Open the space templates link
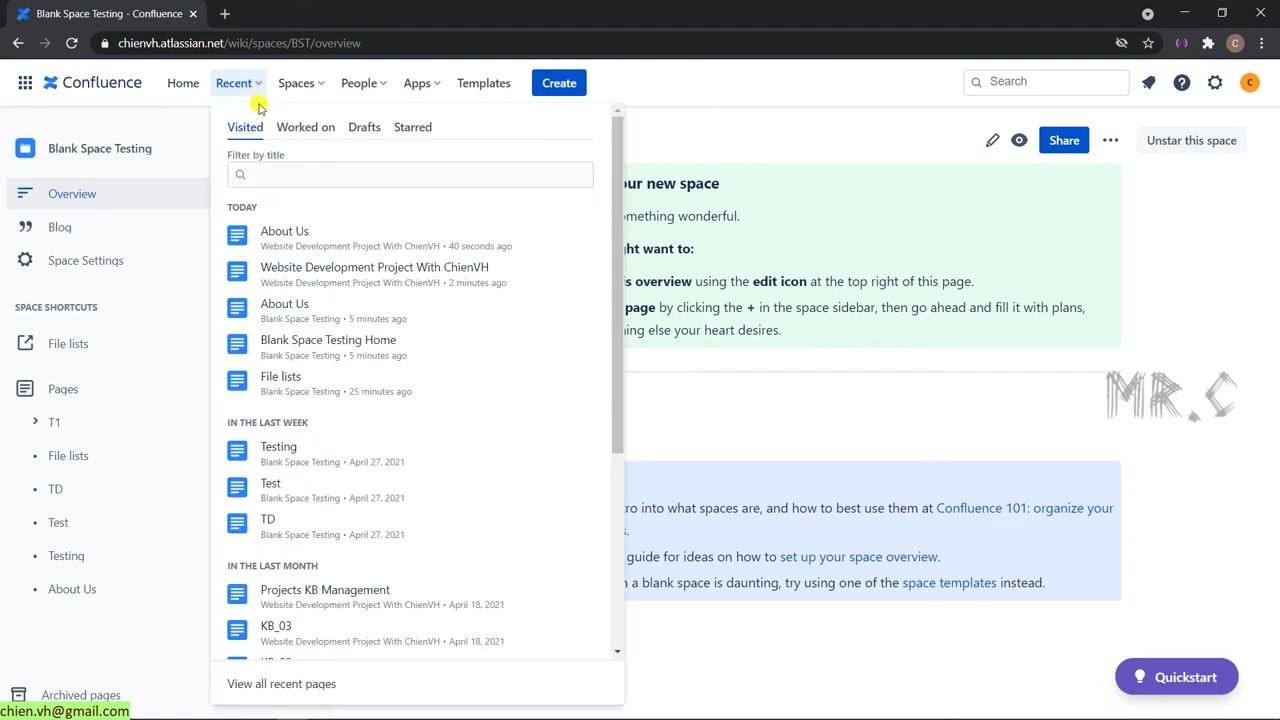Viewport: 1280px width, 720px height. [x=950, y=583]
